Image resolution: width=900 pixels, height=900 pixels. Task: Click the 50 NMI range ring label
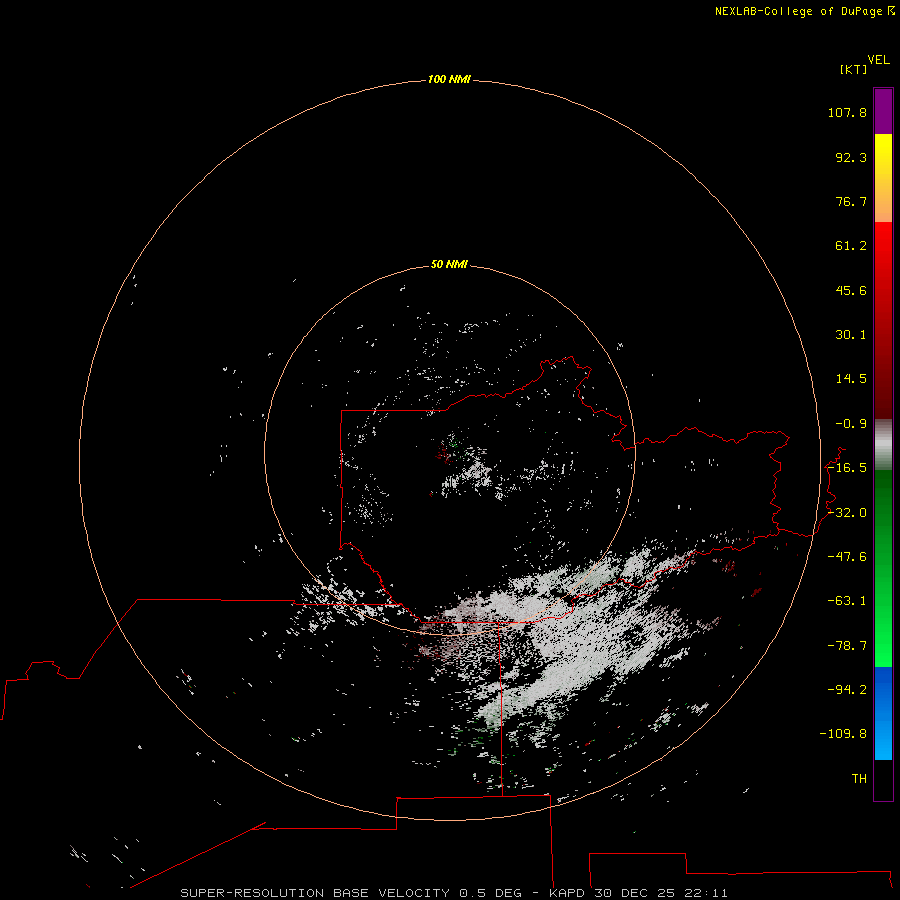pos(449,265)
